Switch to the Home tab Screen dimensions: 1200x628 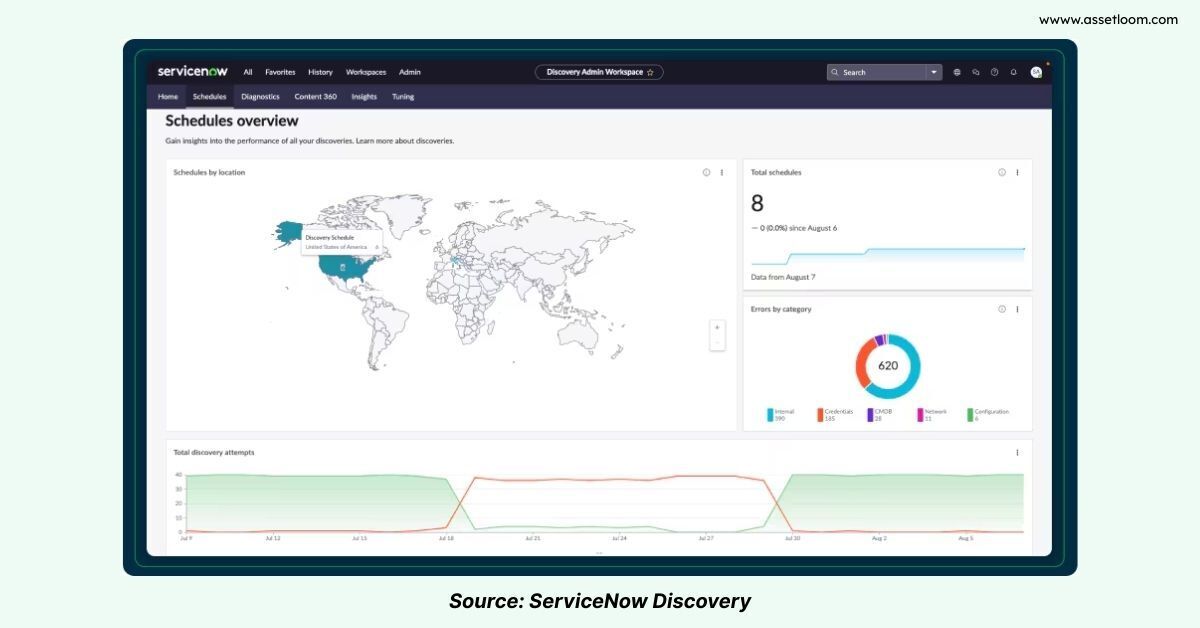[168, 97]
